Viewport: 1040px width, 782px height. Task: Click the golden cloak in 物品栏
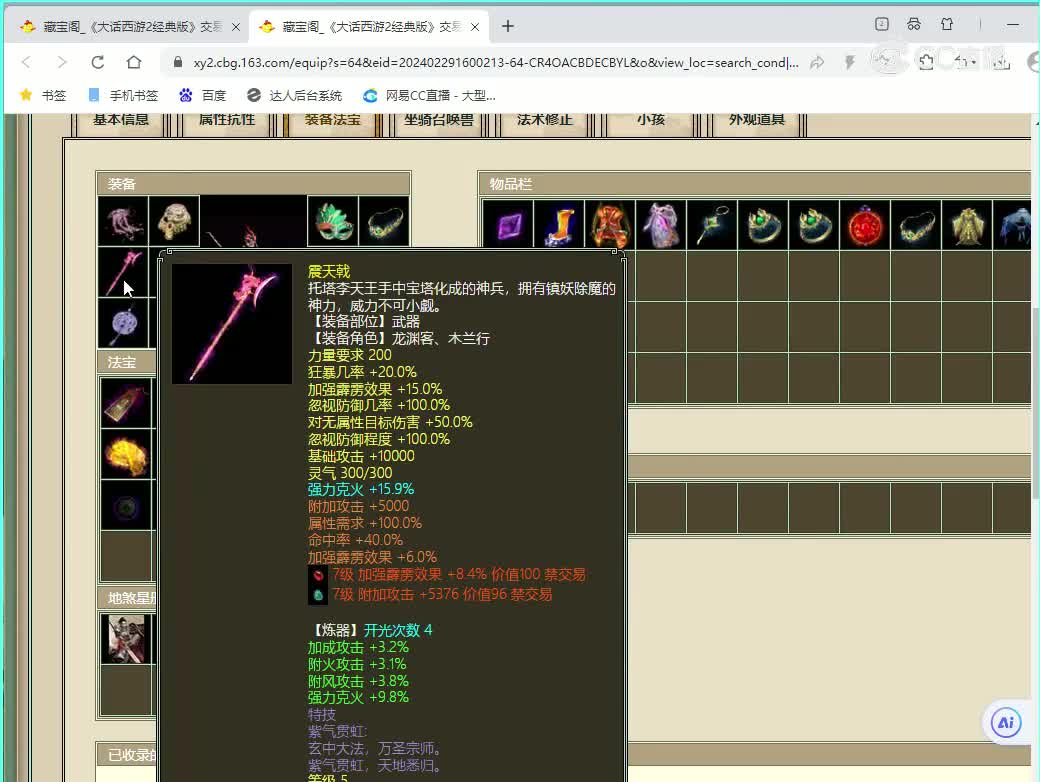click(968, 226)
